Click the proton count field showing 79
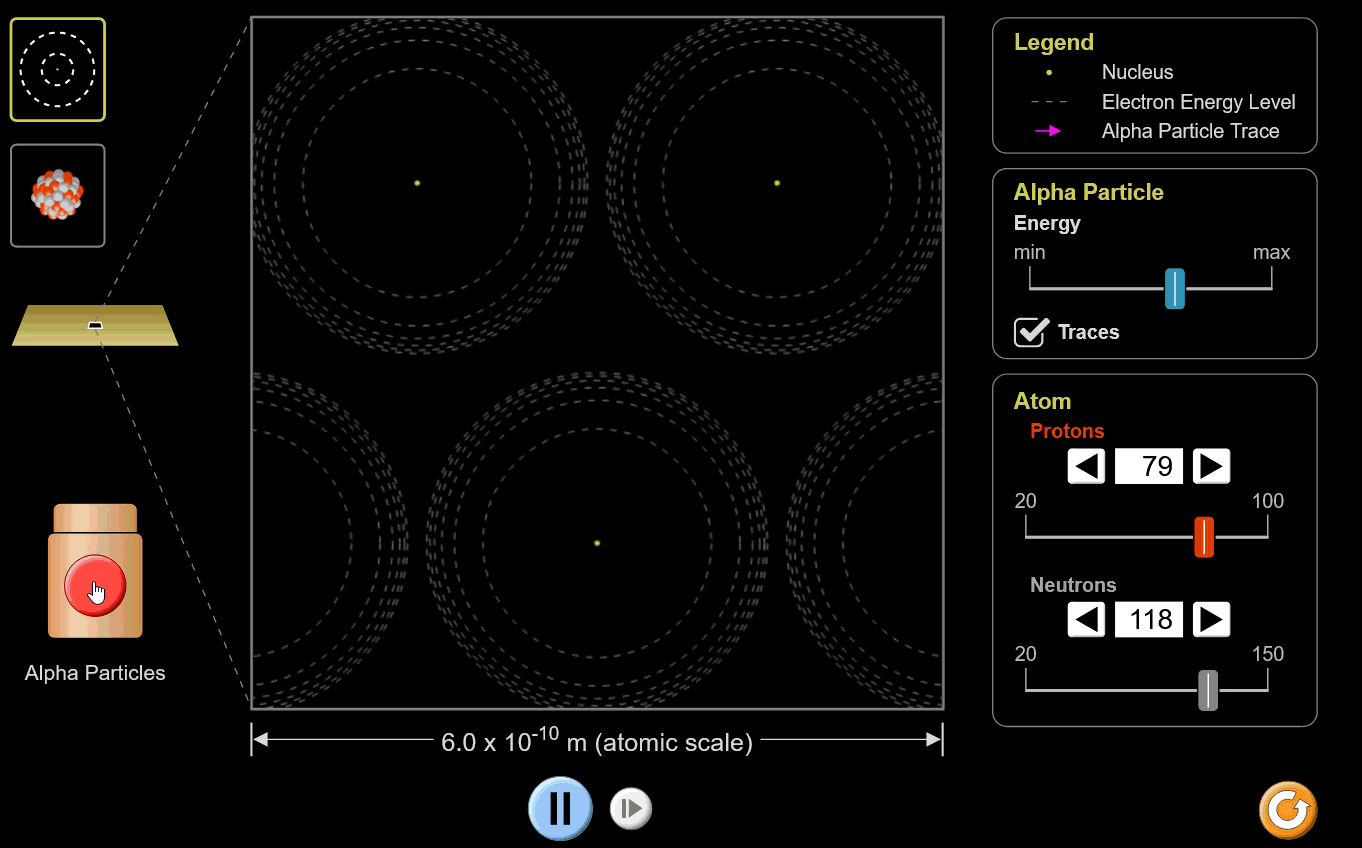Viewport: 1362px width, 848px height. click(1149, 466)
